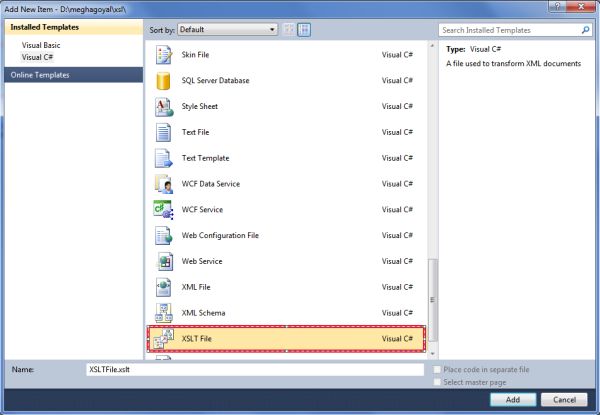Select the Web Configuration File label
This screenshot has width=600, height=415.
coord(220,236)
